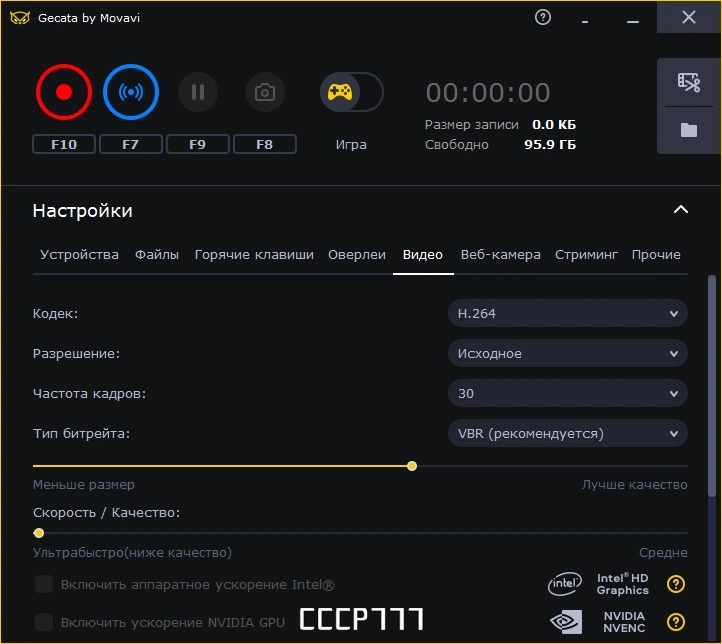Open the Стриминг tab
This screenshot has width=722, height=644.
pyautogui.click(x=586, y=255)
